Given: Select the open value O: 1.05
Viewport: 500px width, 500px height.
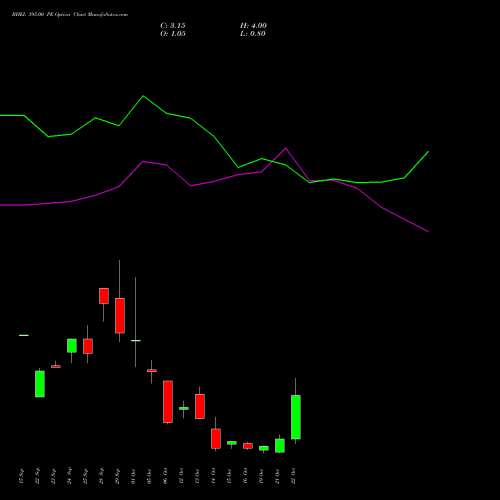Looking at the screenshot, I should click(x=173, y=34).
